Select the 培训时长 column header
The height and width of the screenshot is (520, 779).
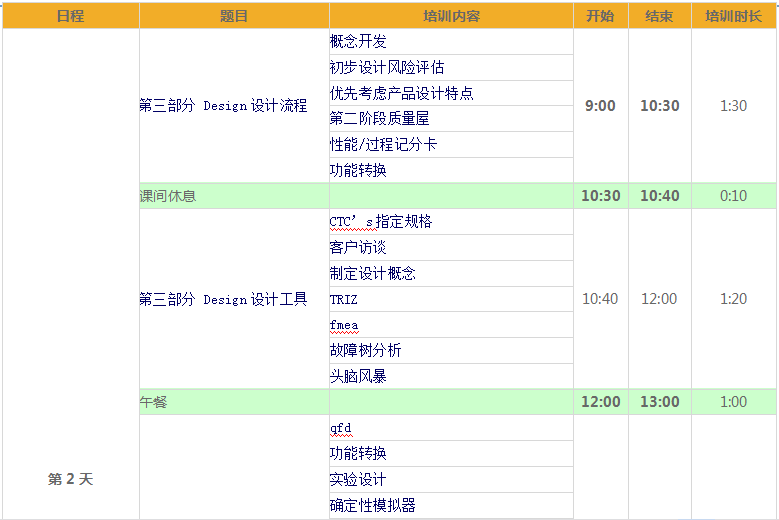[x=733, y=16]
